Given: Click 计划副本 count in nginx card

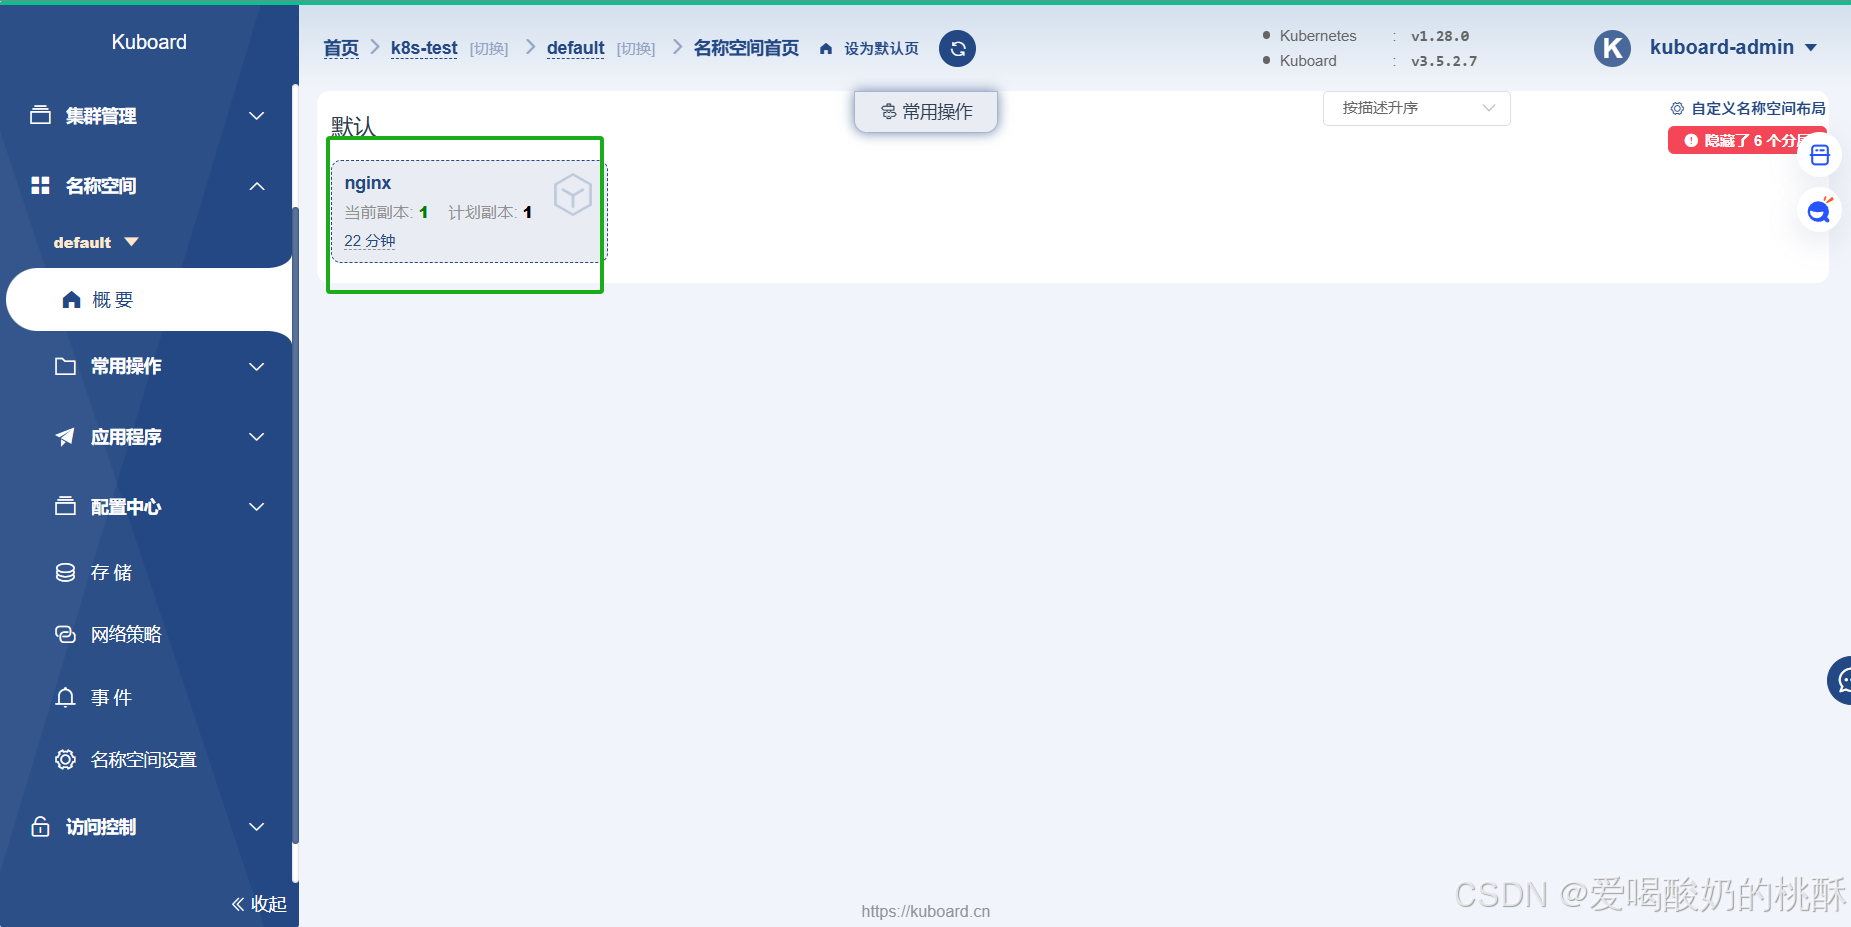Looking at the screenshot, I should [x=528, y=212].
